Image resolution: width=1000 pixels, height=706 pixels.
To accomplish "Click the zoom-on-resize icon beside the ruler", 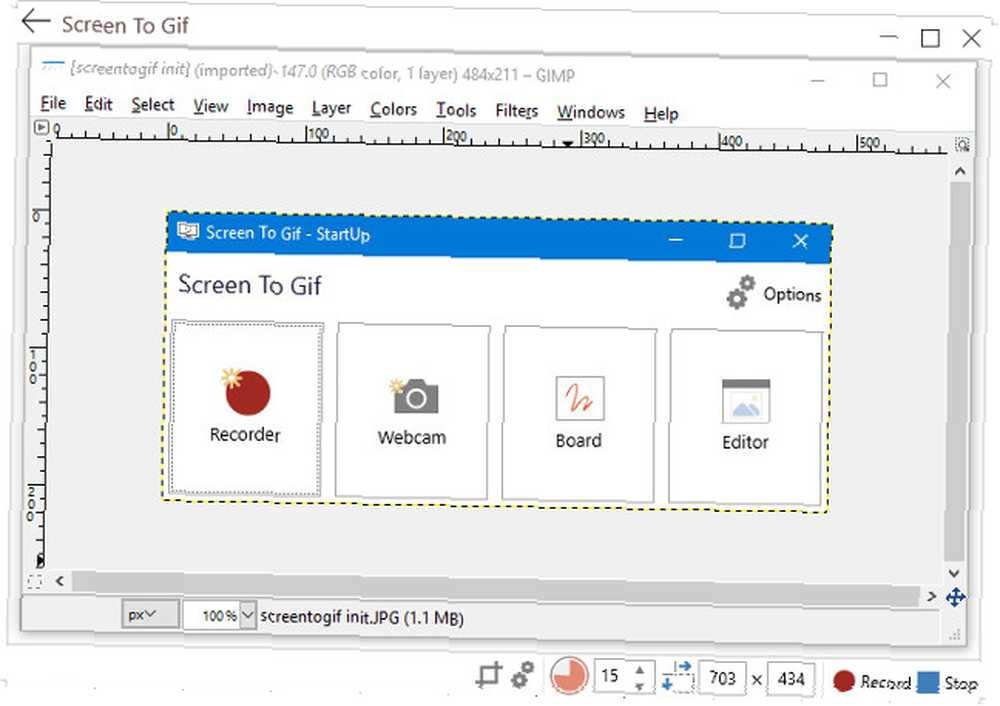I will point(962,145).
